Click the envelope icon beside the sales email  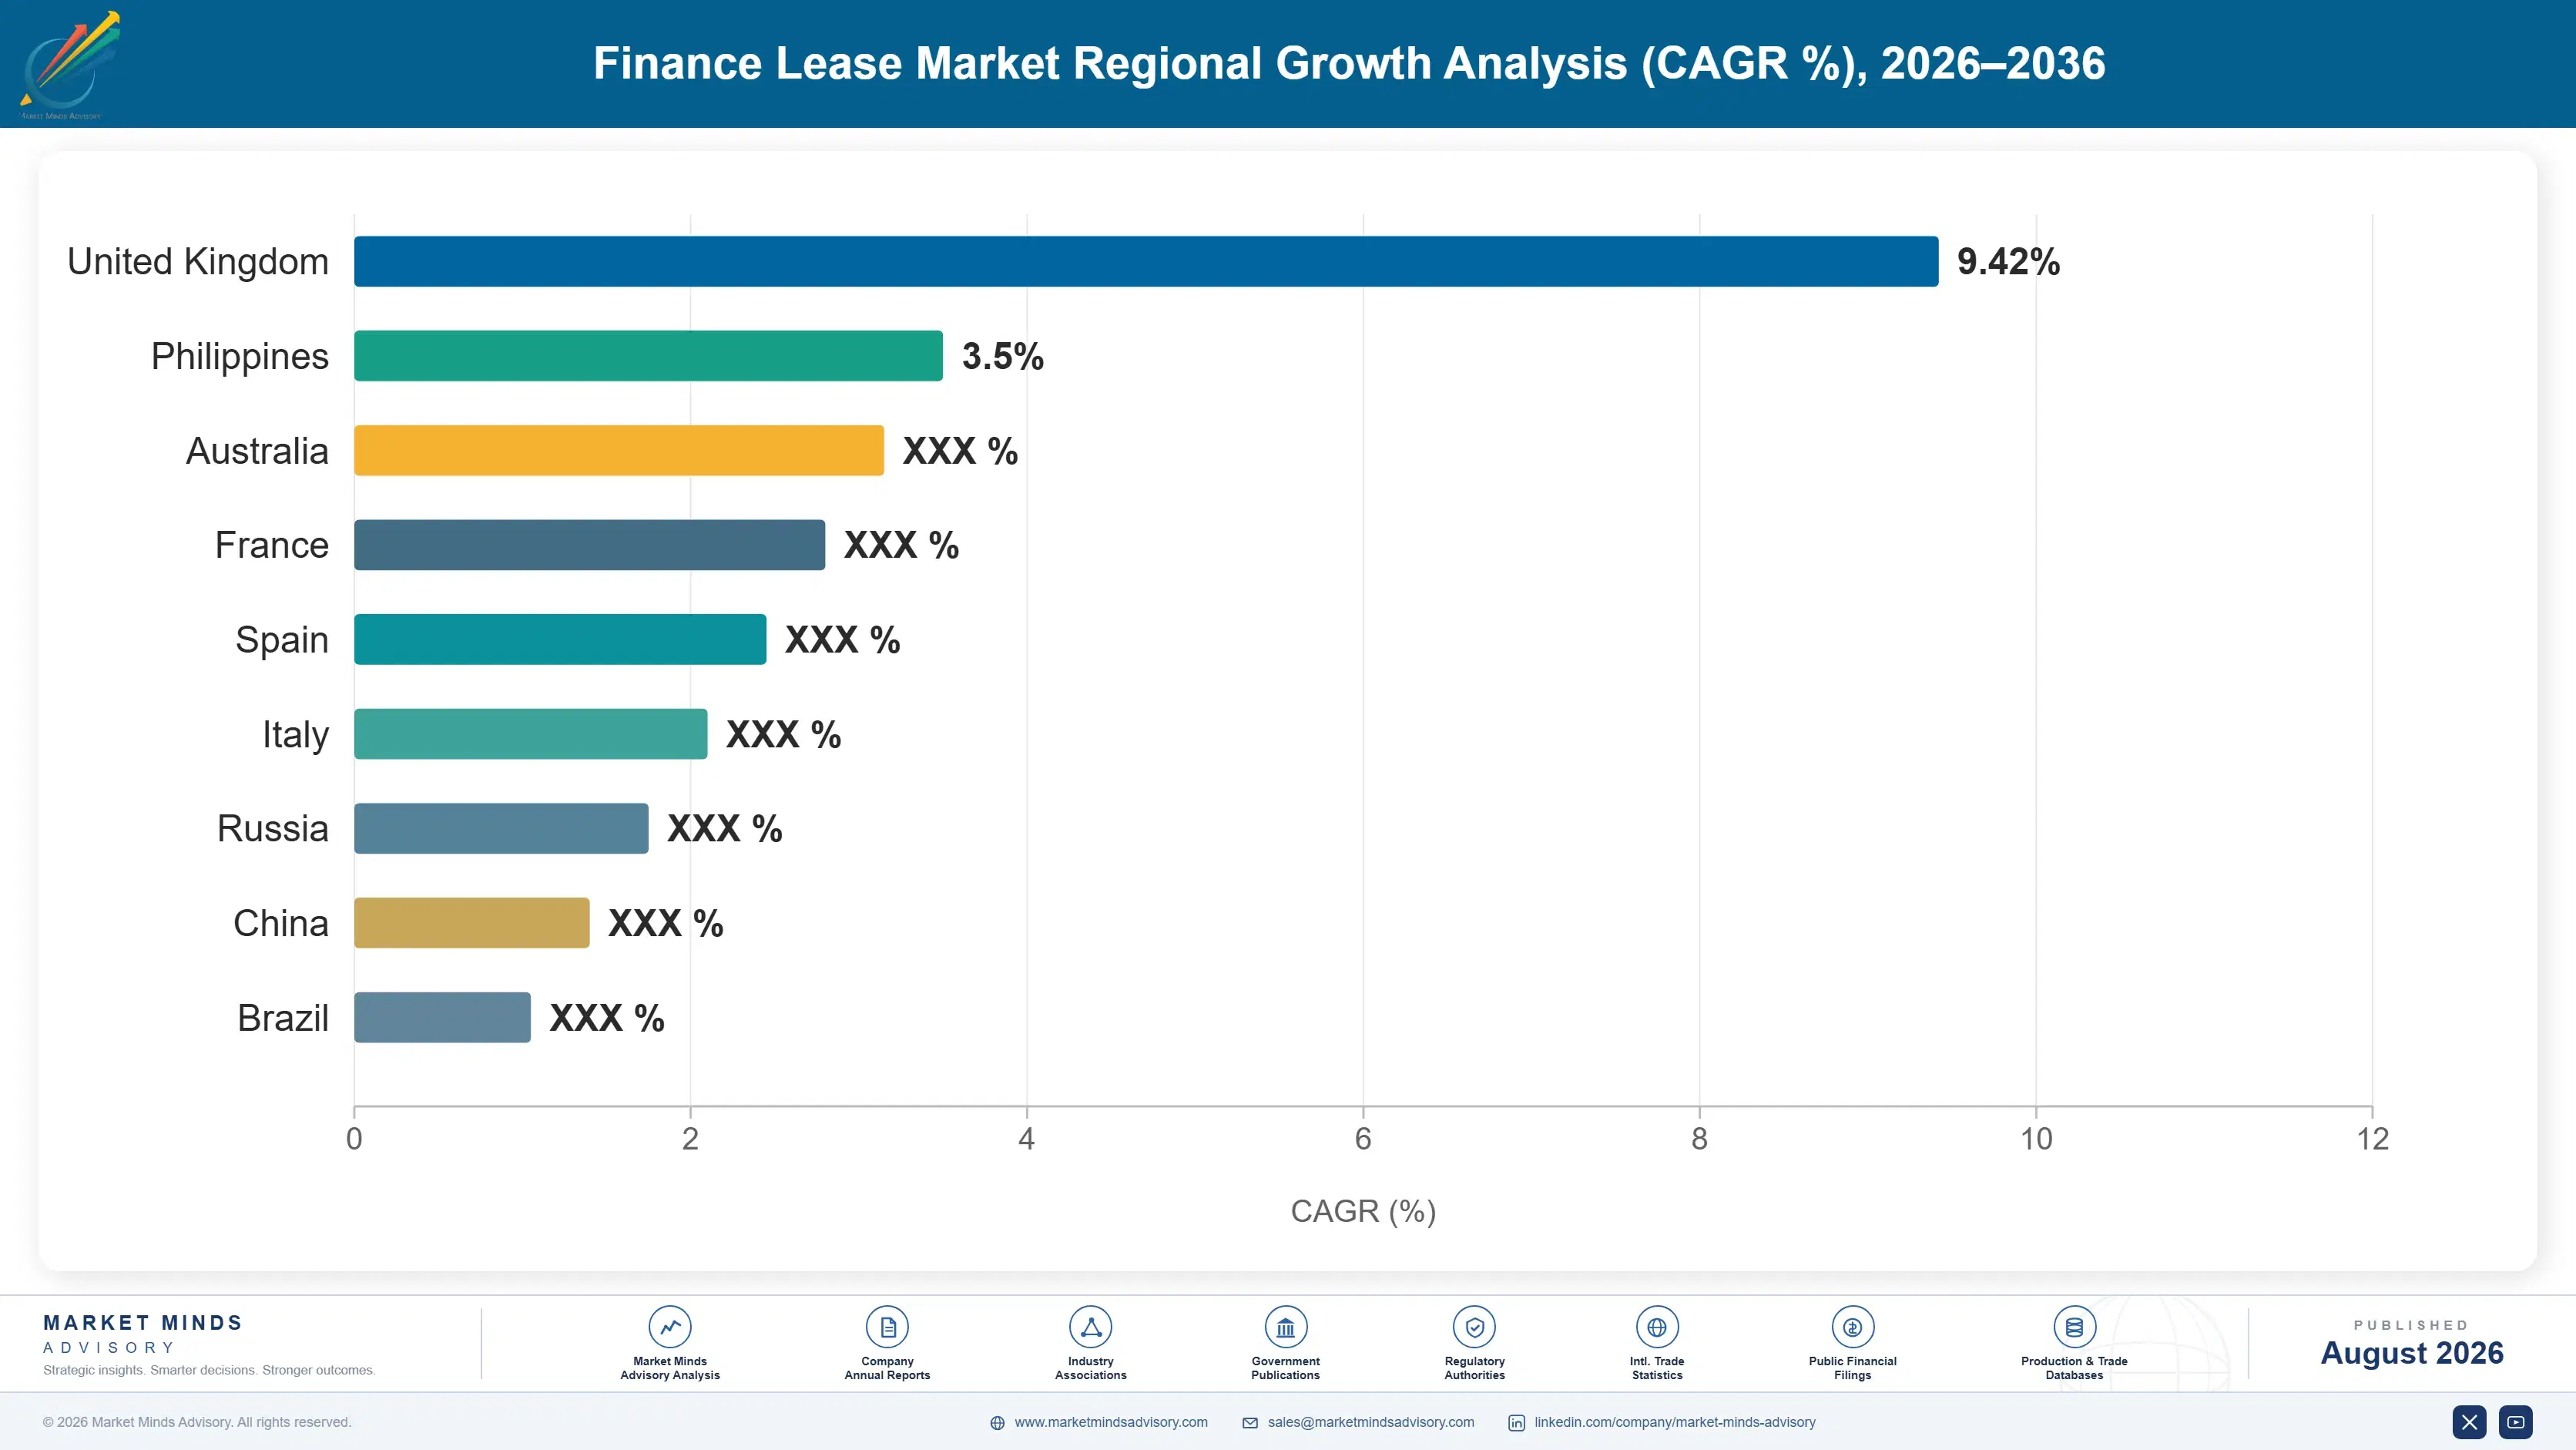(1250, 1423)
